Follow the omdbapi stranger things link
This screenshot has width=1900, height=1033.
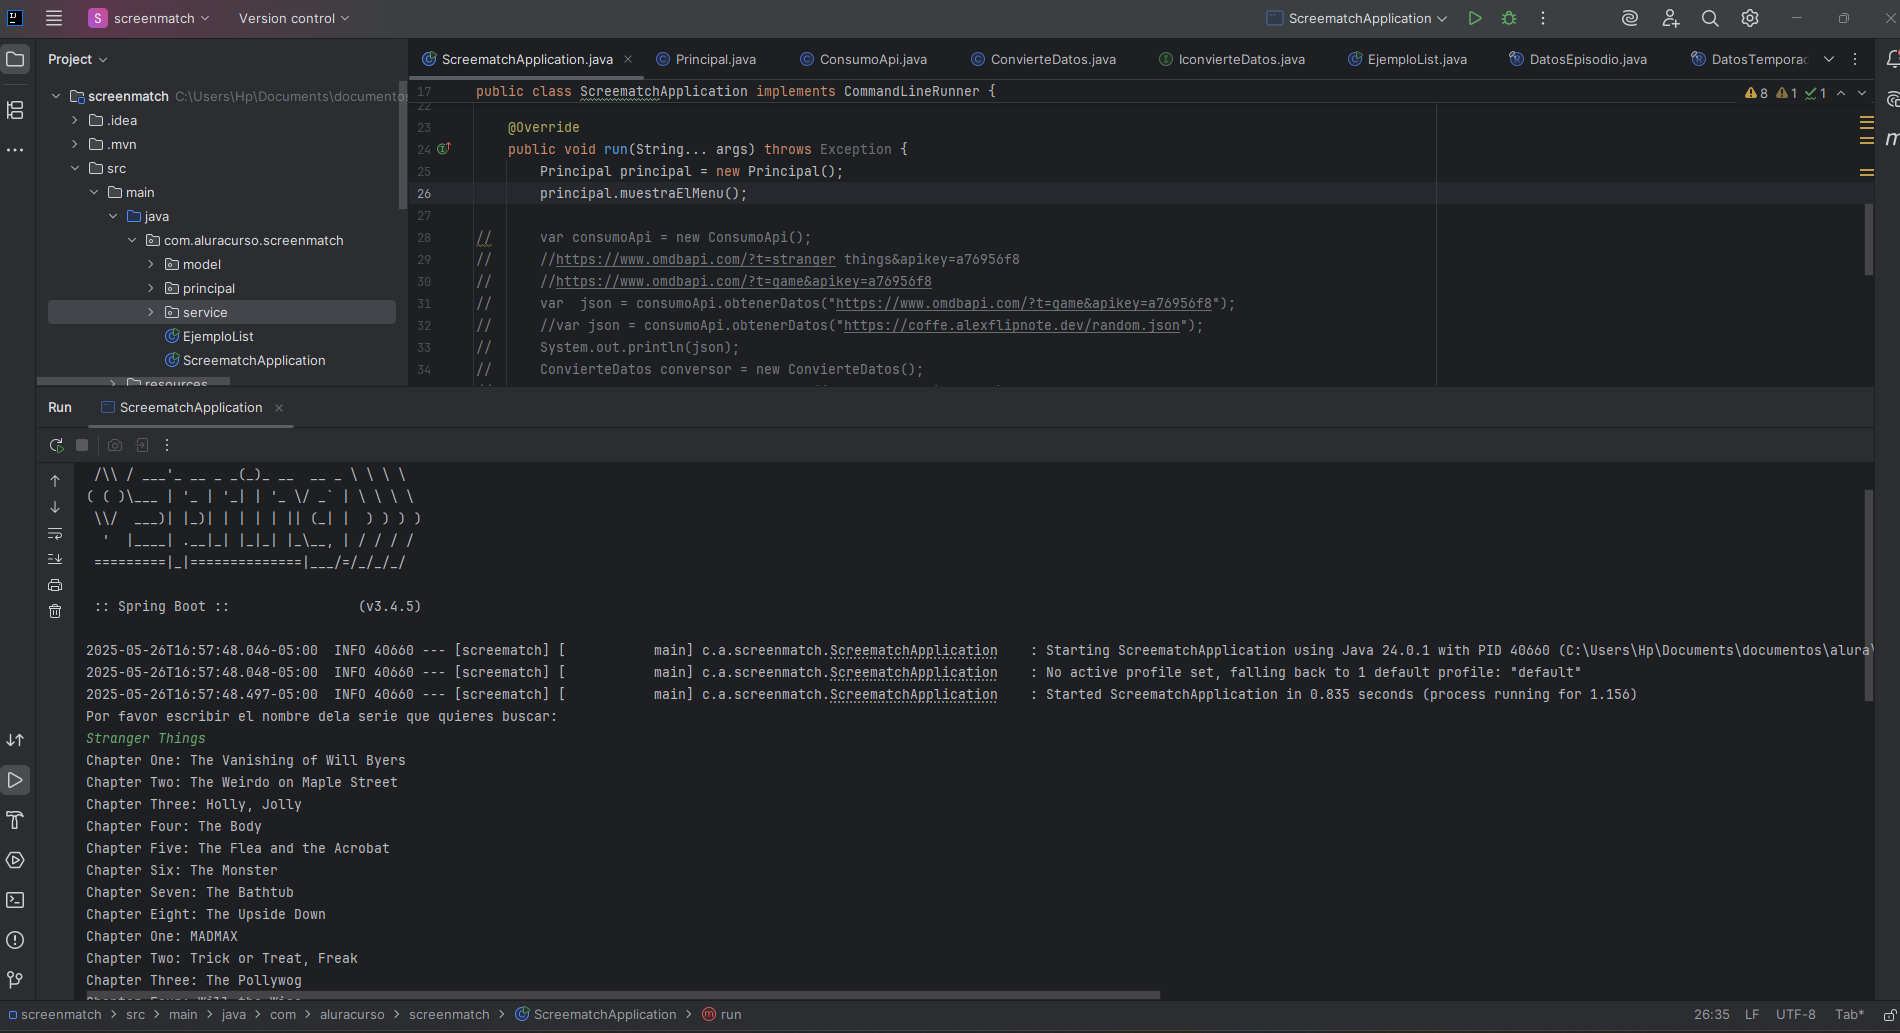pos(695,259)
